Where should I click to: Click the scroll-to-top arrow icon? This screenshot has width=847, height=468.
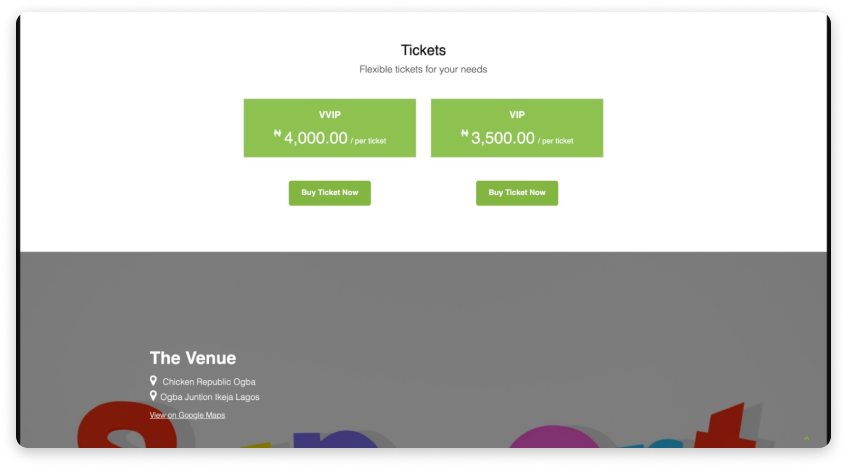tap(807, 438)
